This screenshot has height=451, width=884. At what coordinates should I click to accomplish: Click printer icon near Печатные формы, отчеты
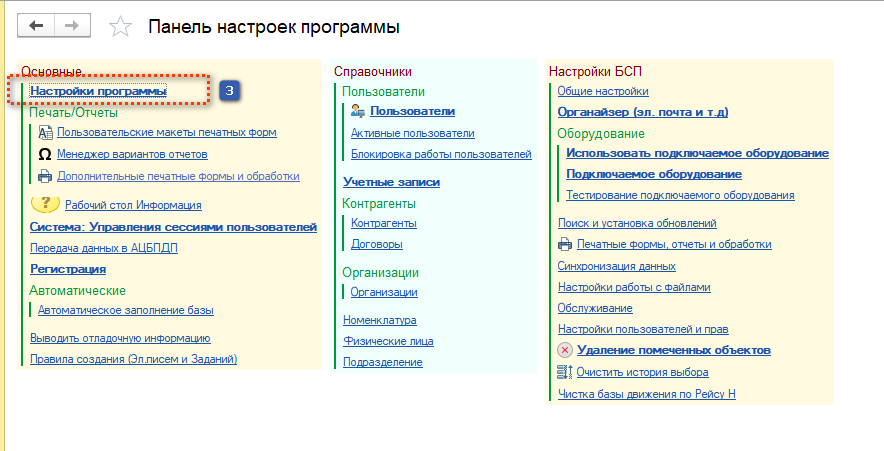click(565, 244)
